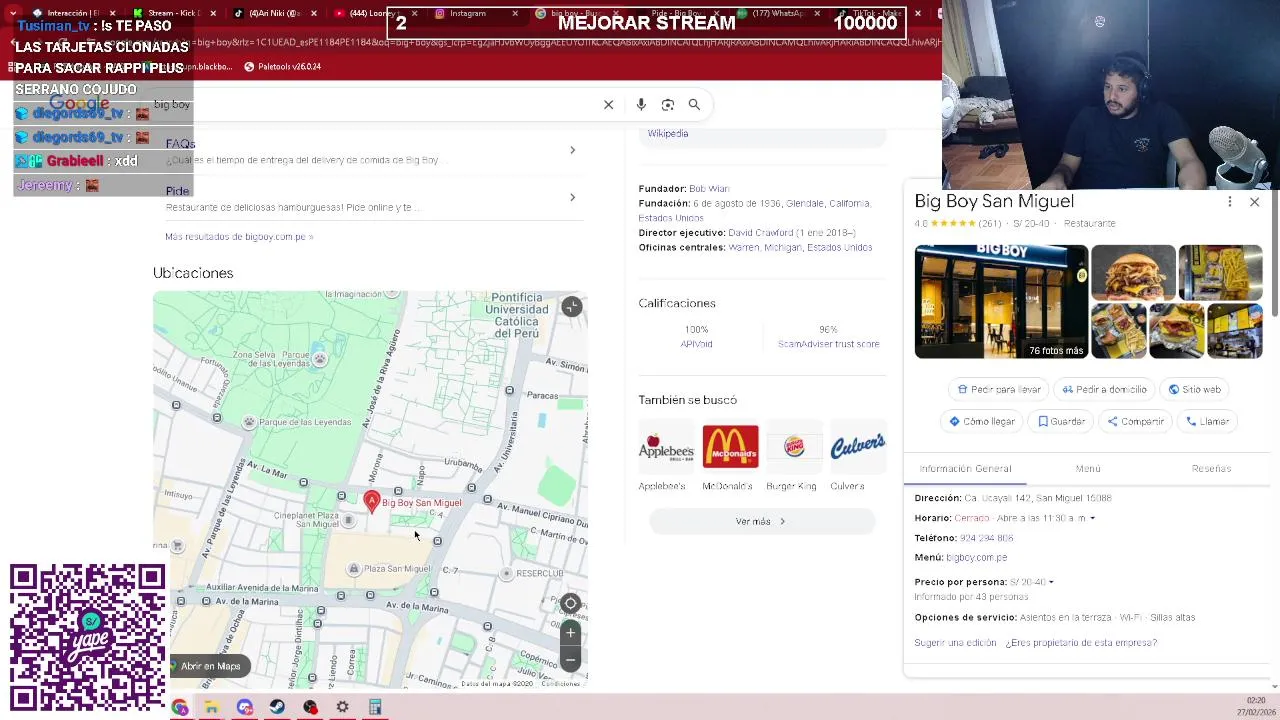Open File Explorer from the taskbar
Viewport: 1280px width, 720px height.
(212, 707)
